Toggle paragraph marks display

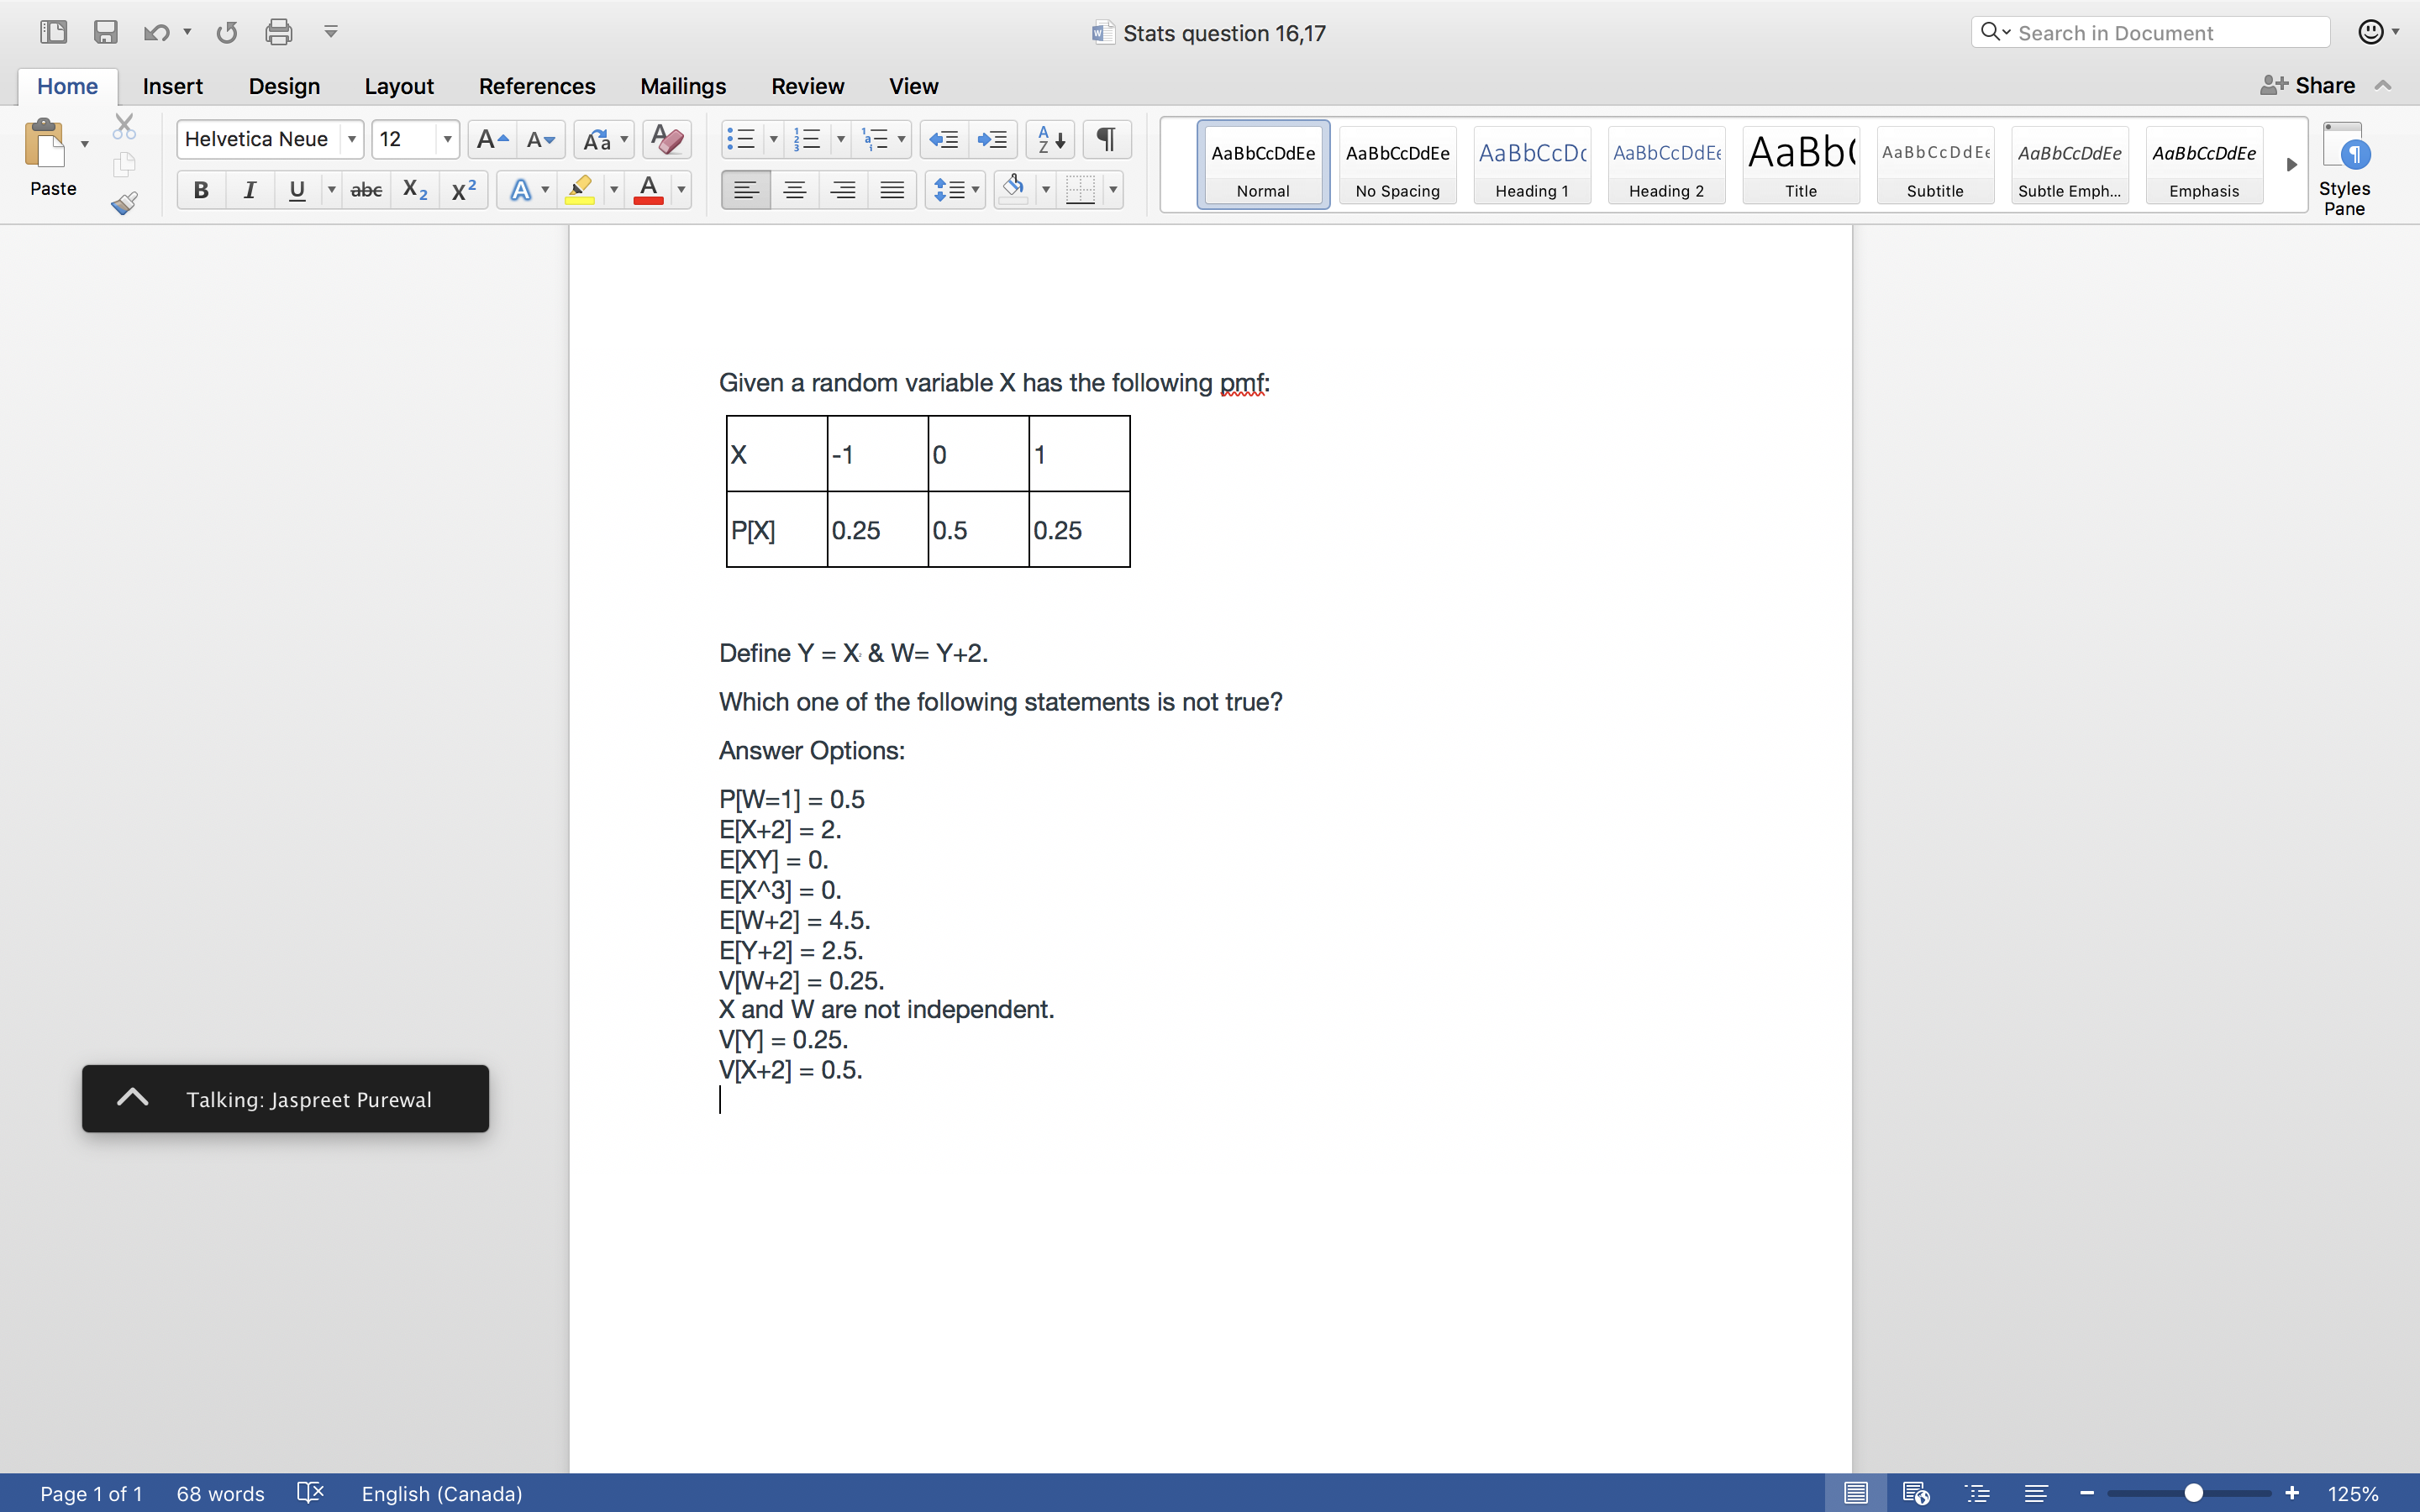tap(1105, 139)
